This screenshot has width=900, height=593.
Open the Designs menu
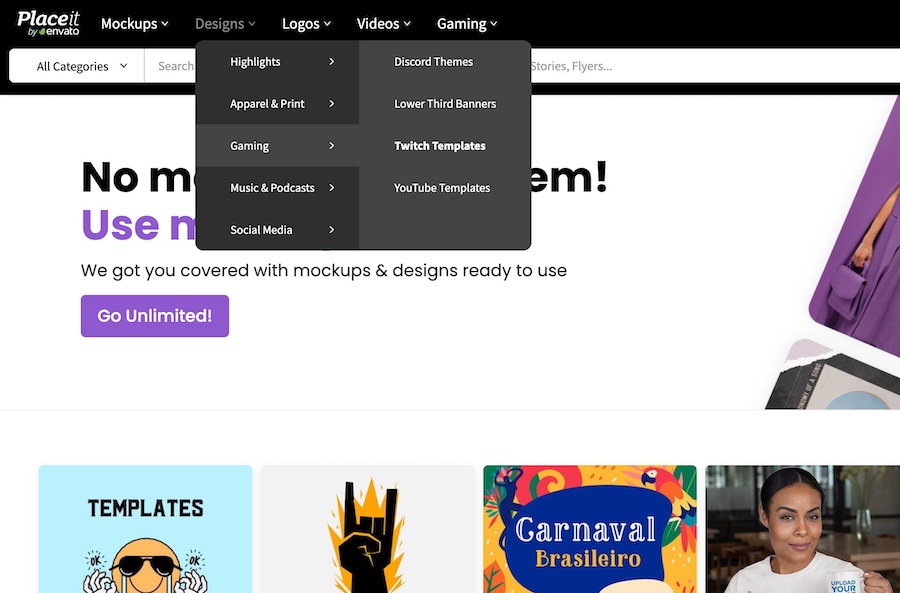[x=225, y=24]
